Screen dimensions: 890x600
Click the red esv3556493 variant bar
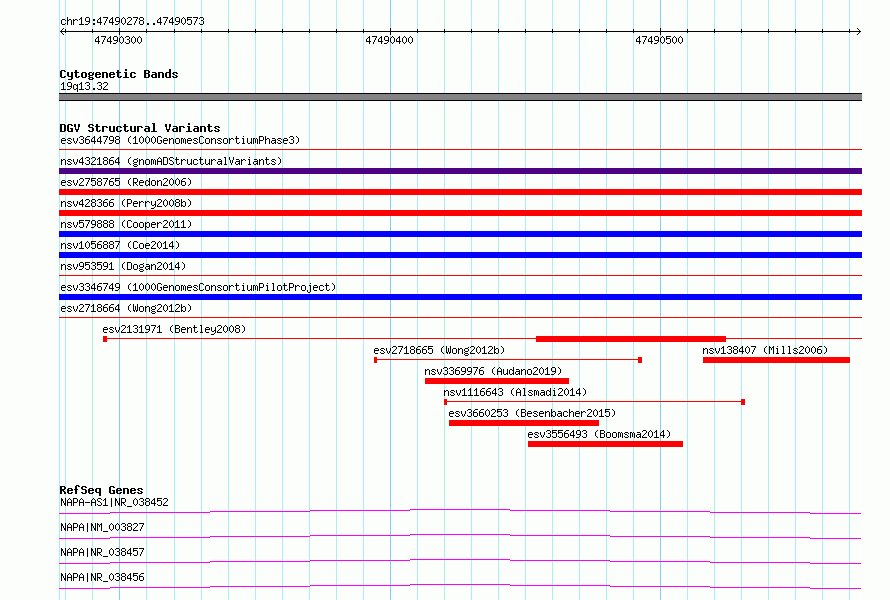(605, 444)
